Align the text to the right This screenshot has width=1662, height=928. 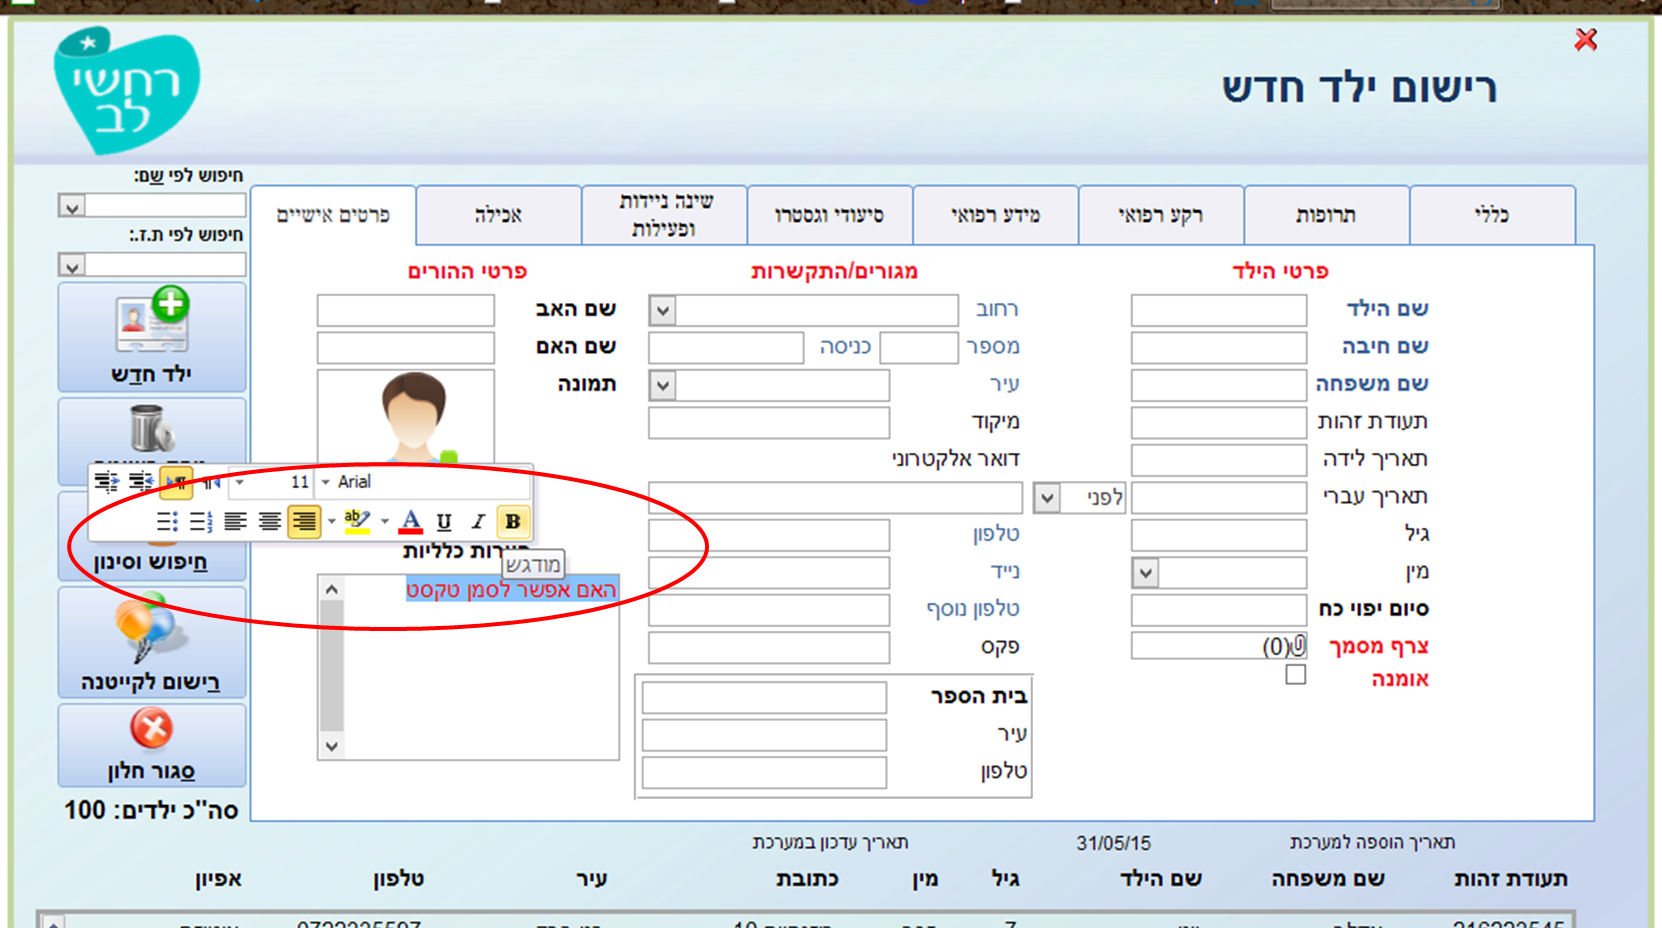pyautogui.click(x=304, y=521)
